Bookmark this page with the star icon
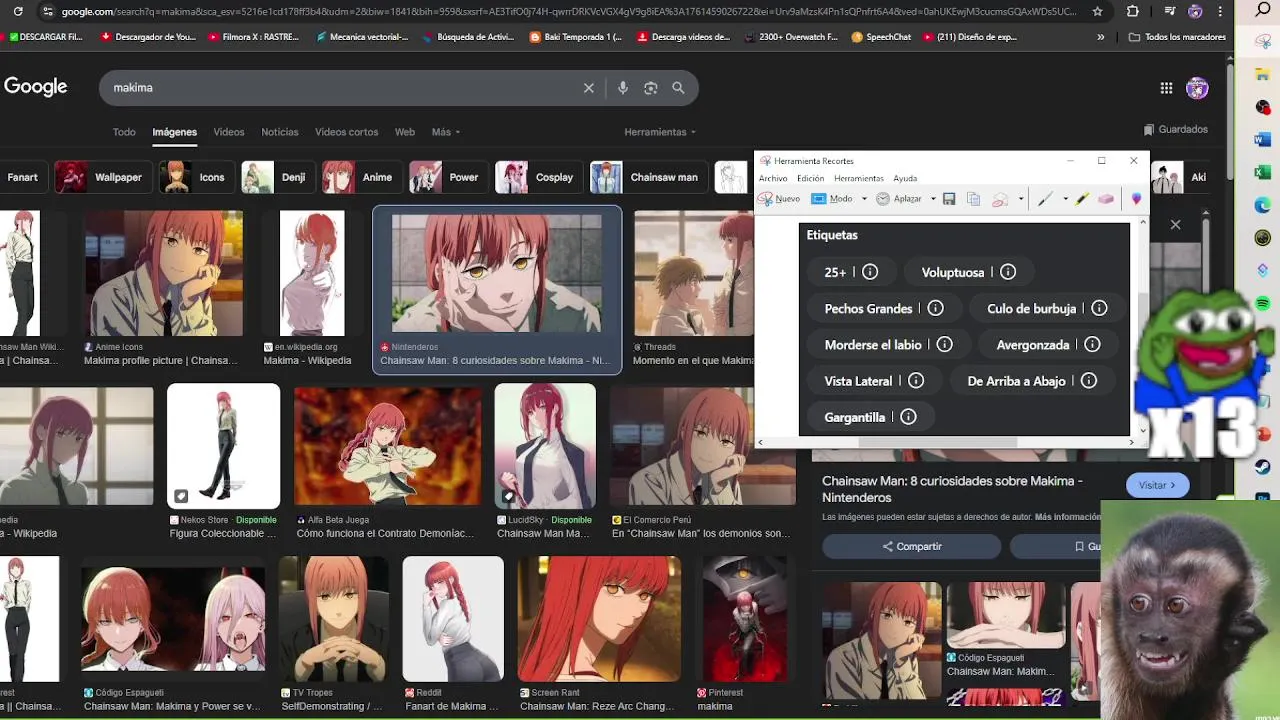Viewport: 1280px width, 720px height. point(1098,11)
